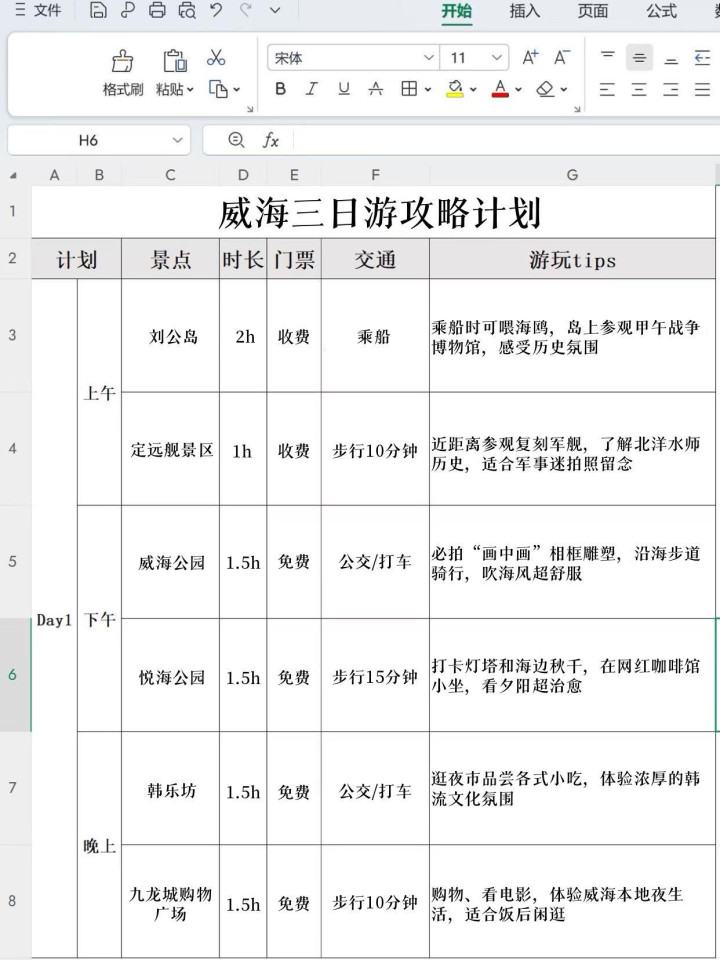Viewport: 720px width, 960px height.
Task: Click the Save icon in quick toolbar
Action: point(97,11)
